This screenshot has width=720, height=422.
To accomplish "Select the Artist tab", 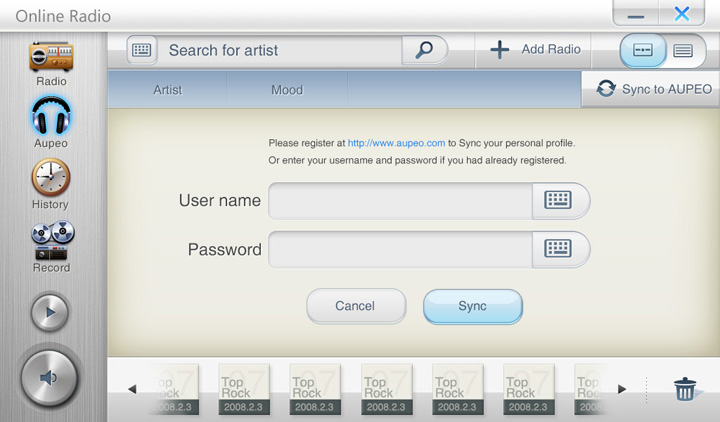I will (x=167, y=90).
